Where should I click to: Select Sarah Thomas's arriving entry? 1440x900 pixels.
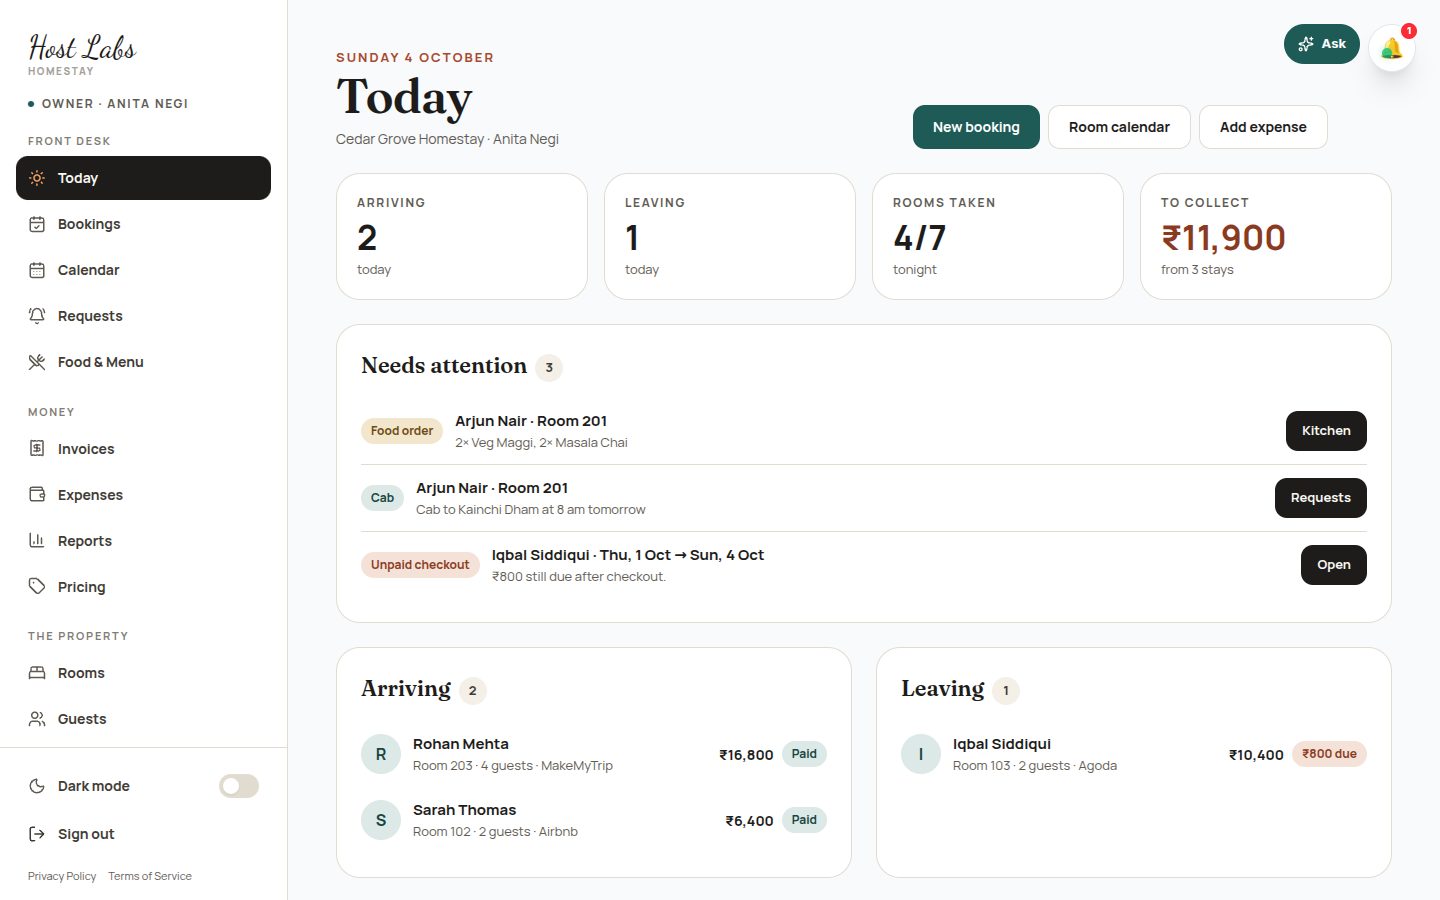click(594, 820)
